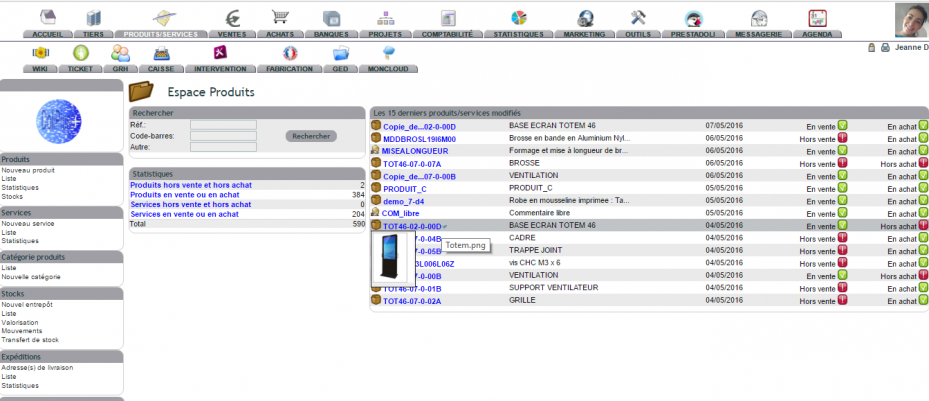
Task: Open product TOT46-07-0-07A
Action: [412, 164]
